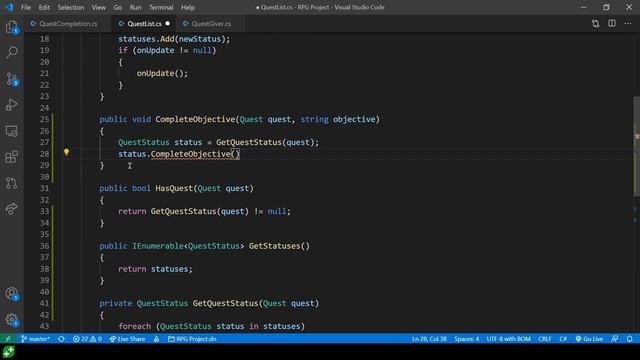Open the notifications bell
This screenshot has width=640, height=360.
tap(629, 339)
